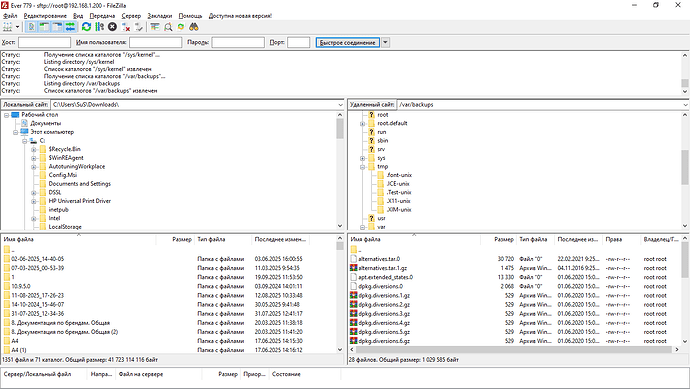This screenshot has width=690, height=389.
Task: Expand the remote root.default folder node
Action: (x=362, y=124)
